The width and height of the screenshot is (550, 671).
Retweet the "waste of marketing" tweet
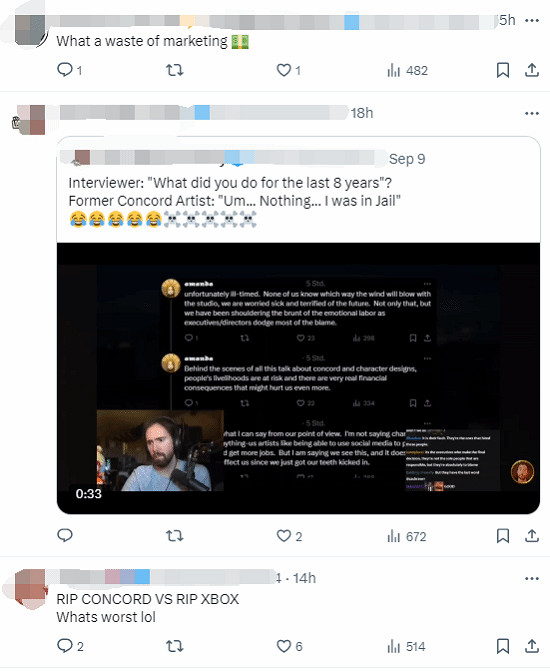[x=175, y=70]
